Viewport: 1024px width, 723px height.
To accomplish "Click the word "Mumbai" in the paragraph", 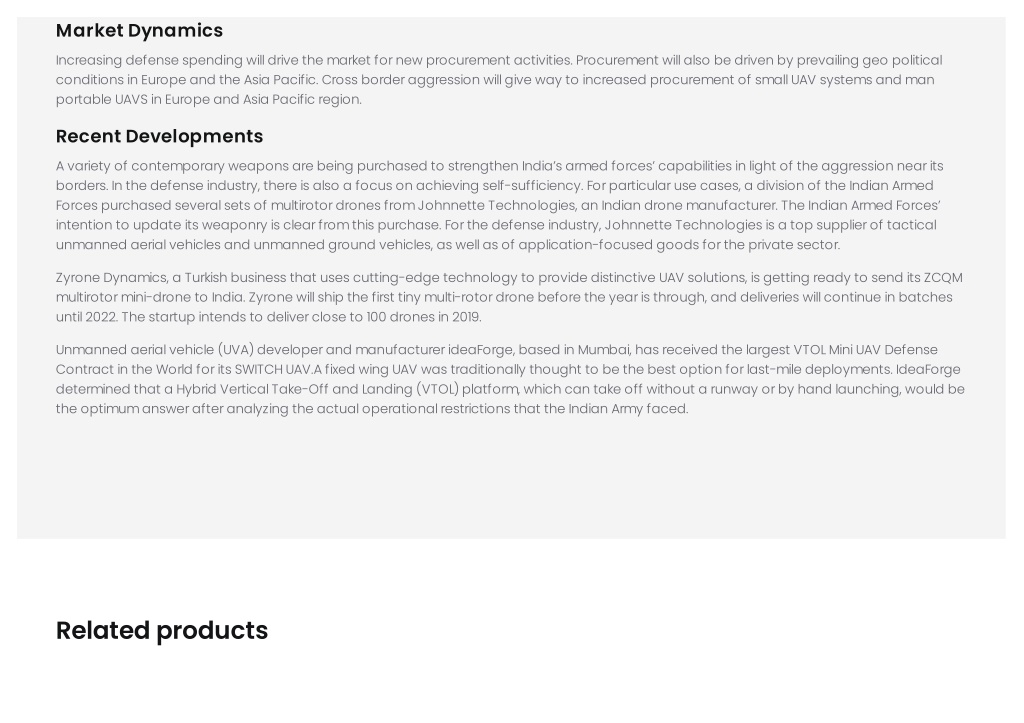I will pos(603,349).
